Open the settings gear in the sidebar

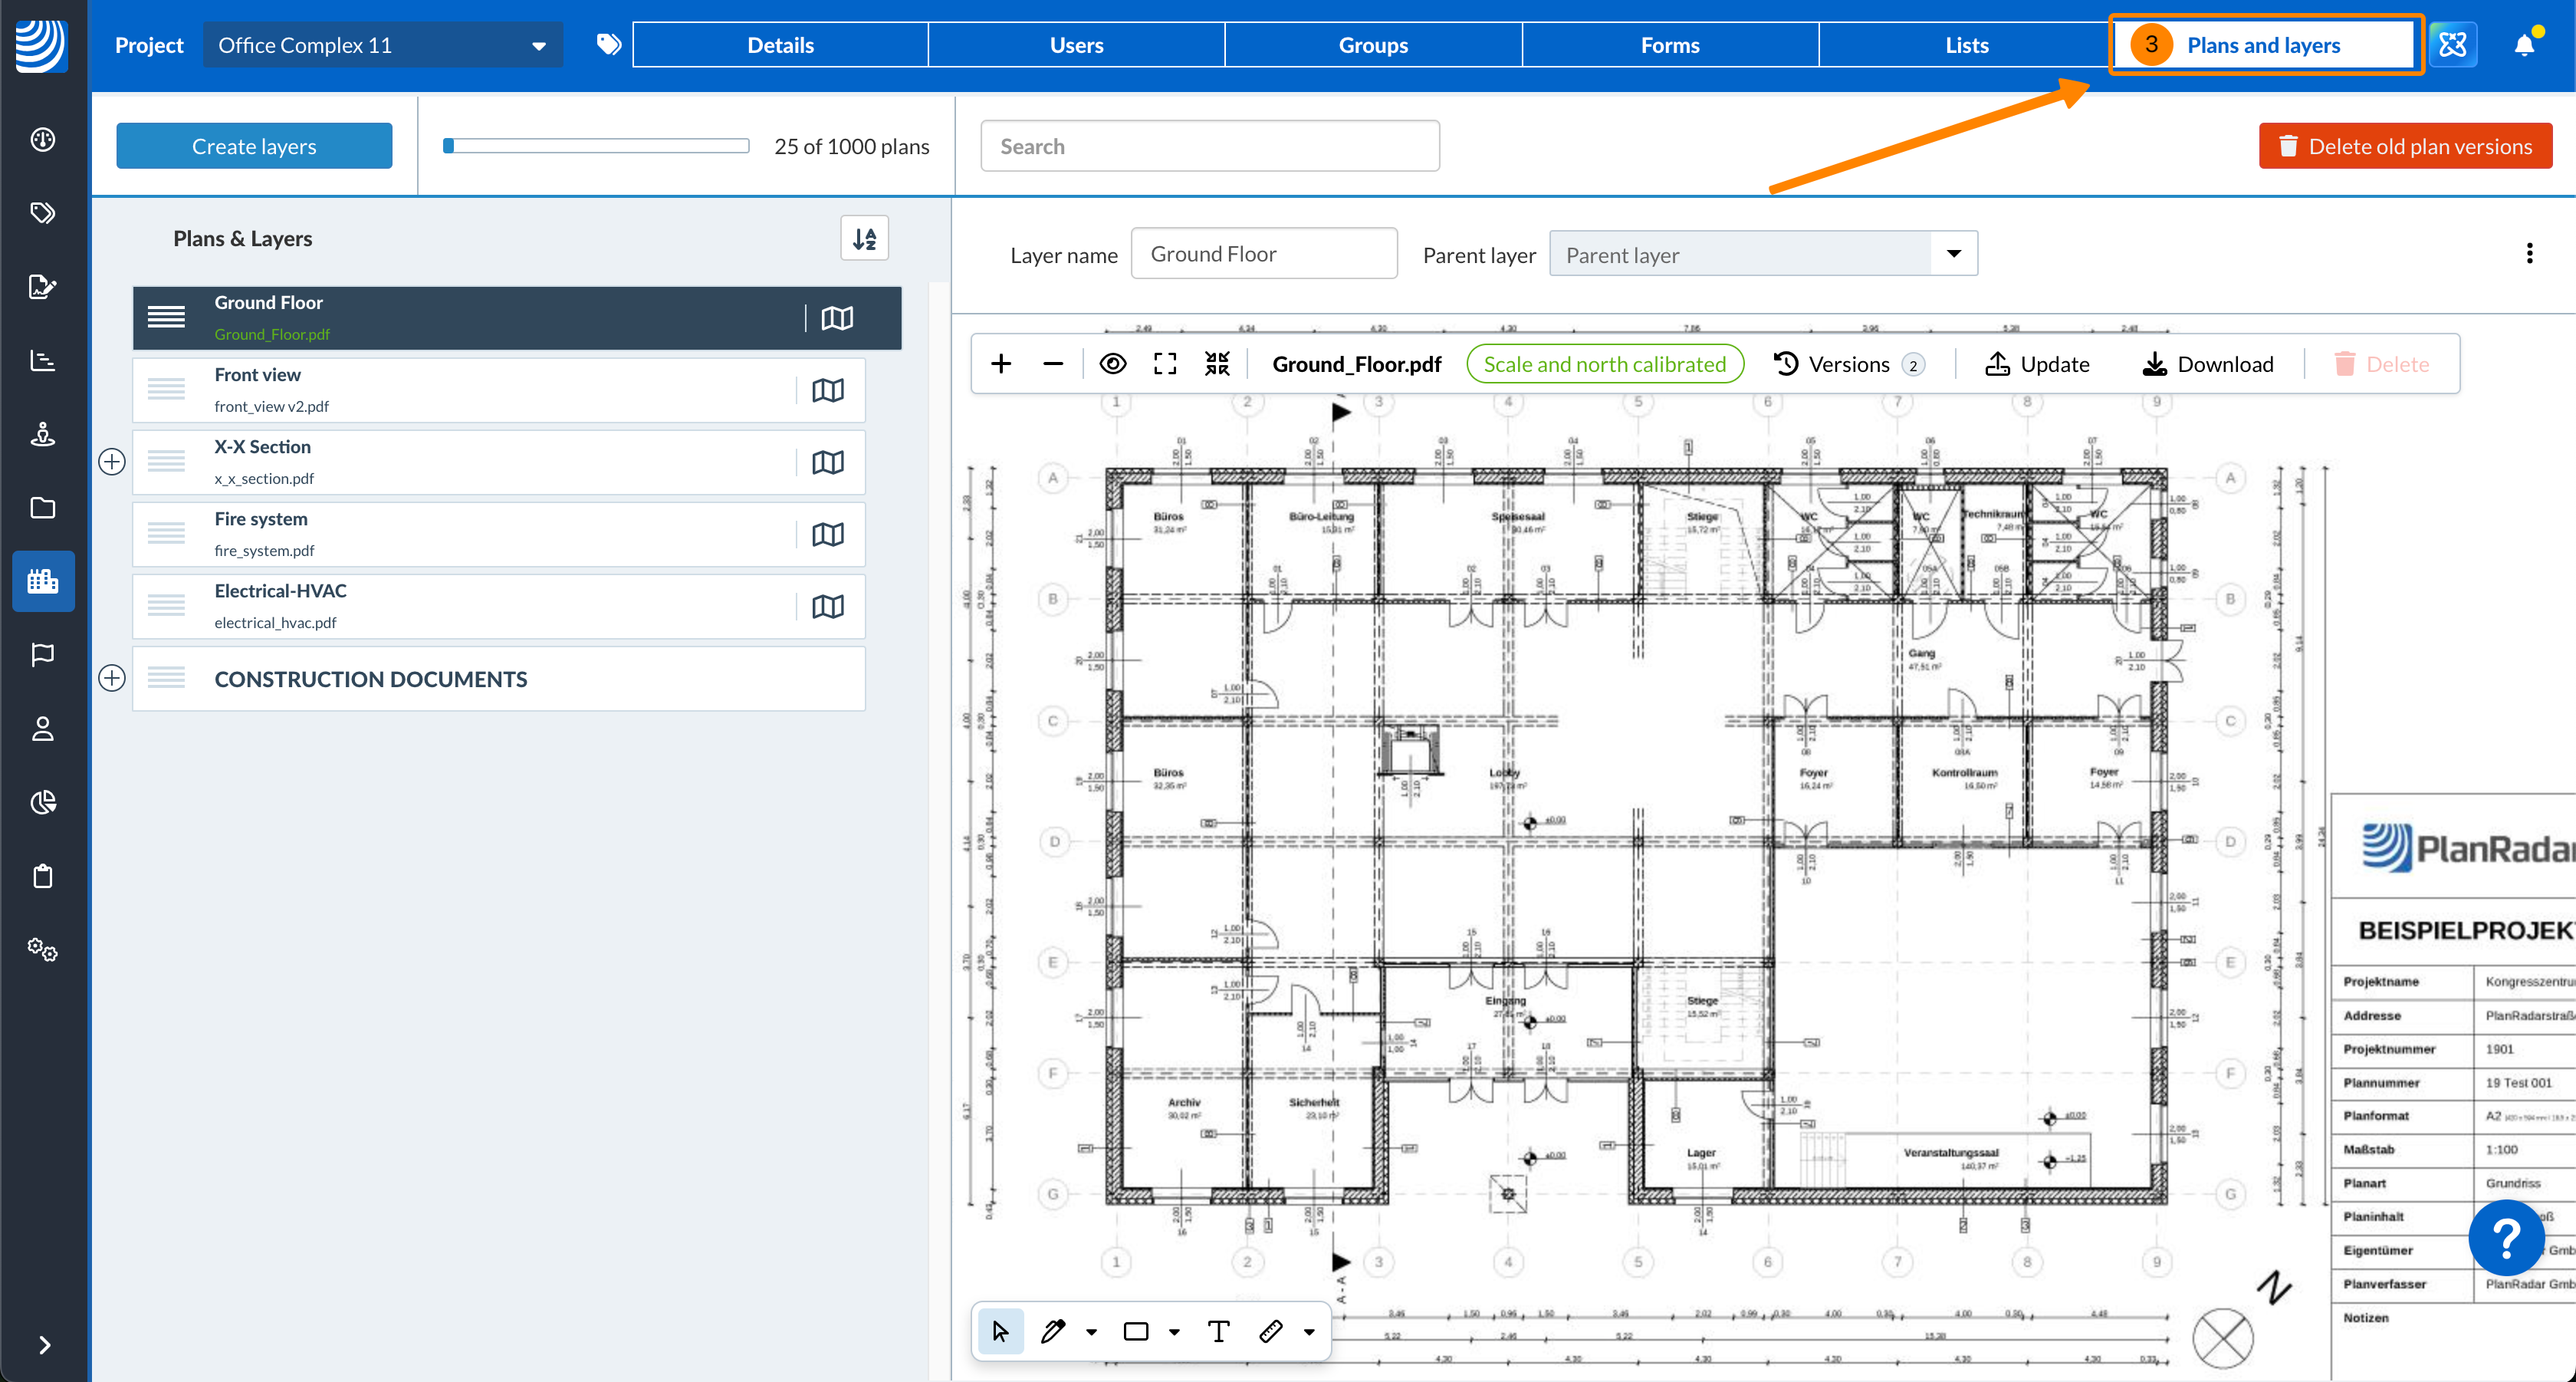click(43, 951)
